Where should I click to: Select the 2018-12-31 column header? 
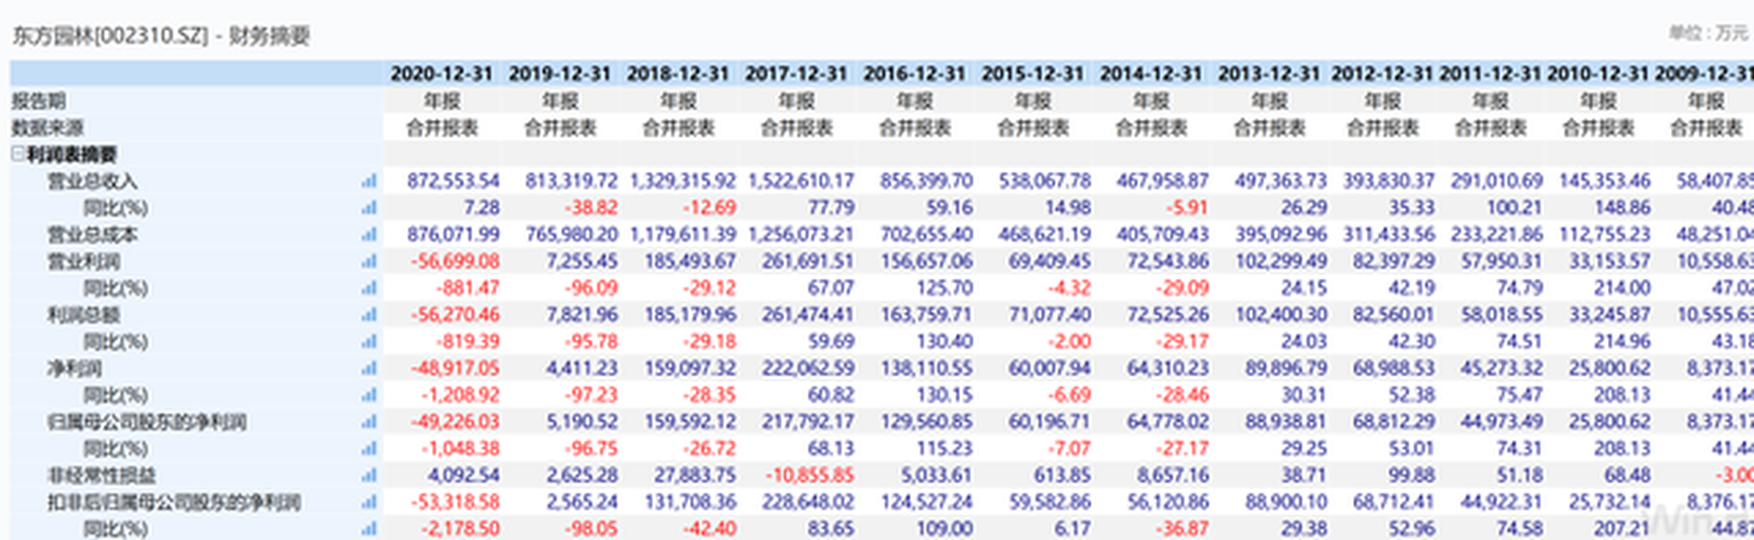point(677,74)
